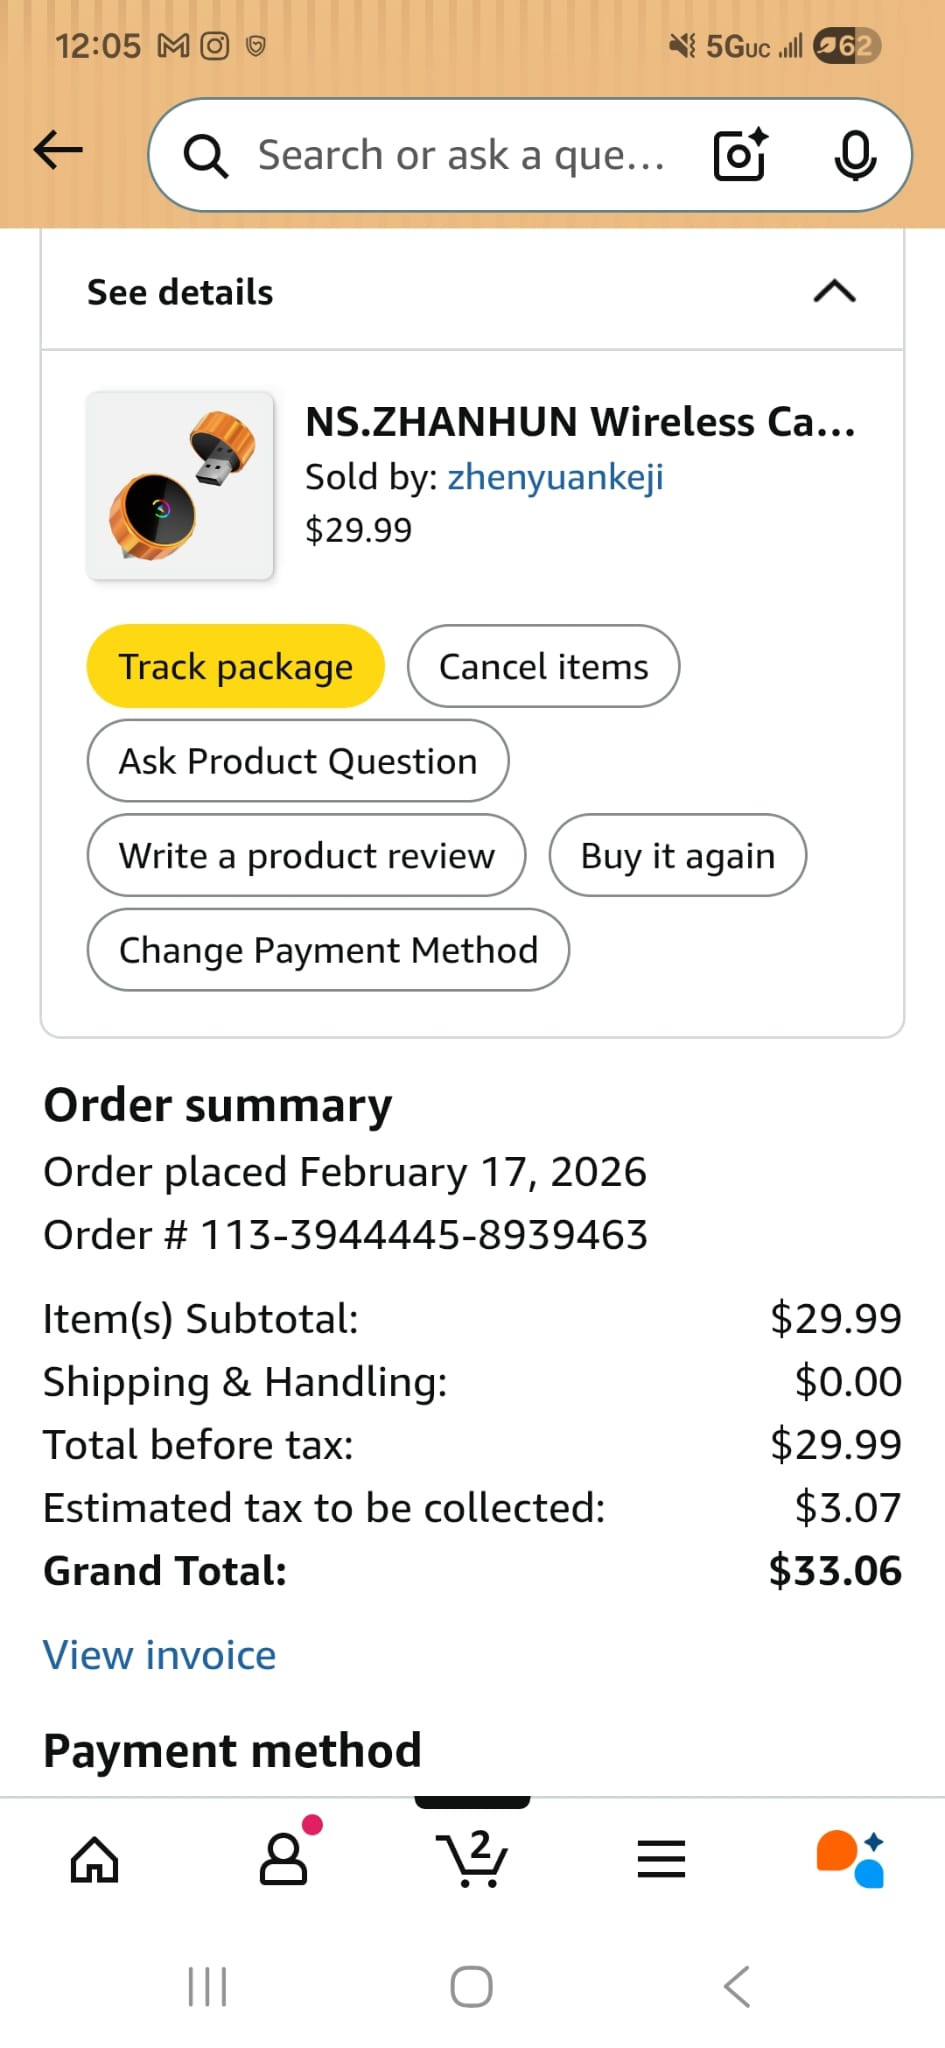Open the shopping cart icon
Screen dimensions: 945x2048
click(472, 1860)
